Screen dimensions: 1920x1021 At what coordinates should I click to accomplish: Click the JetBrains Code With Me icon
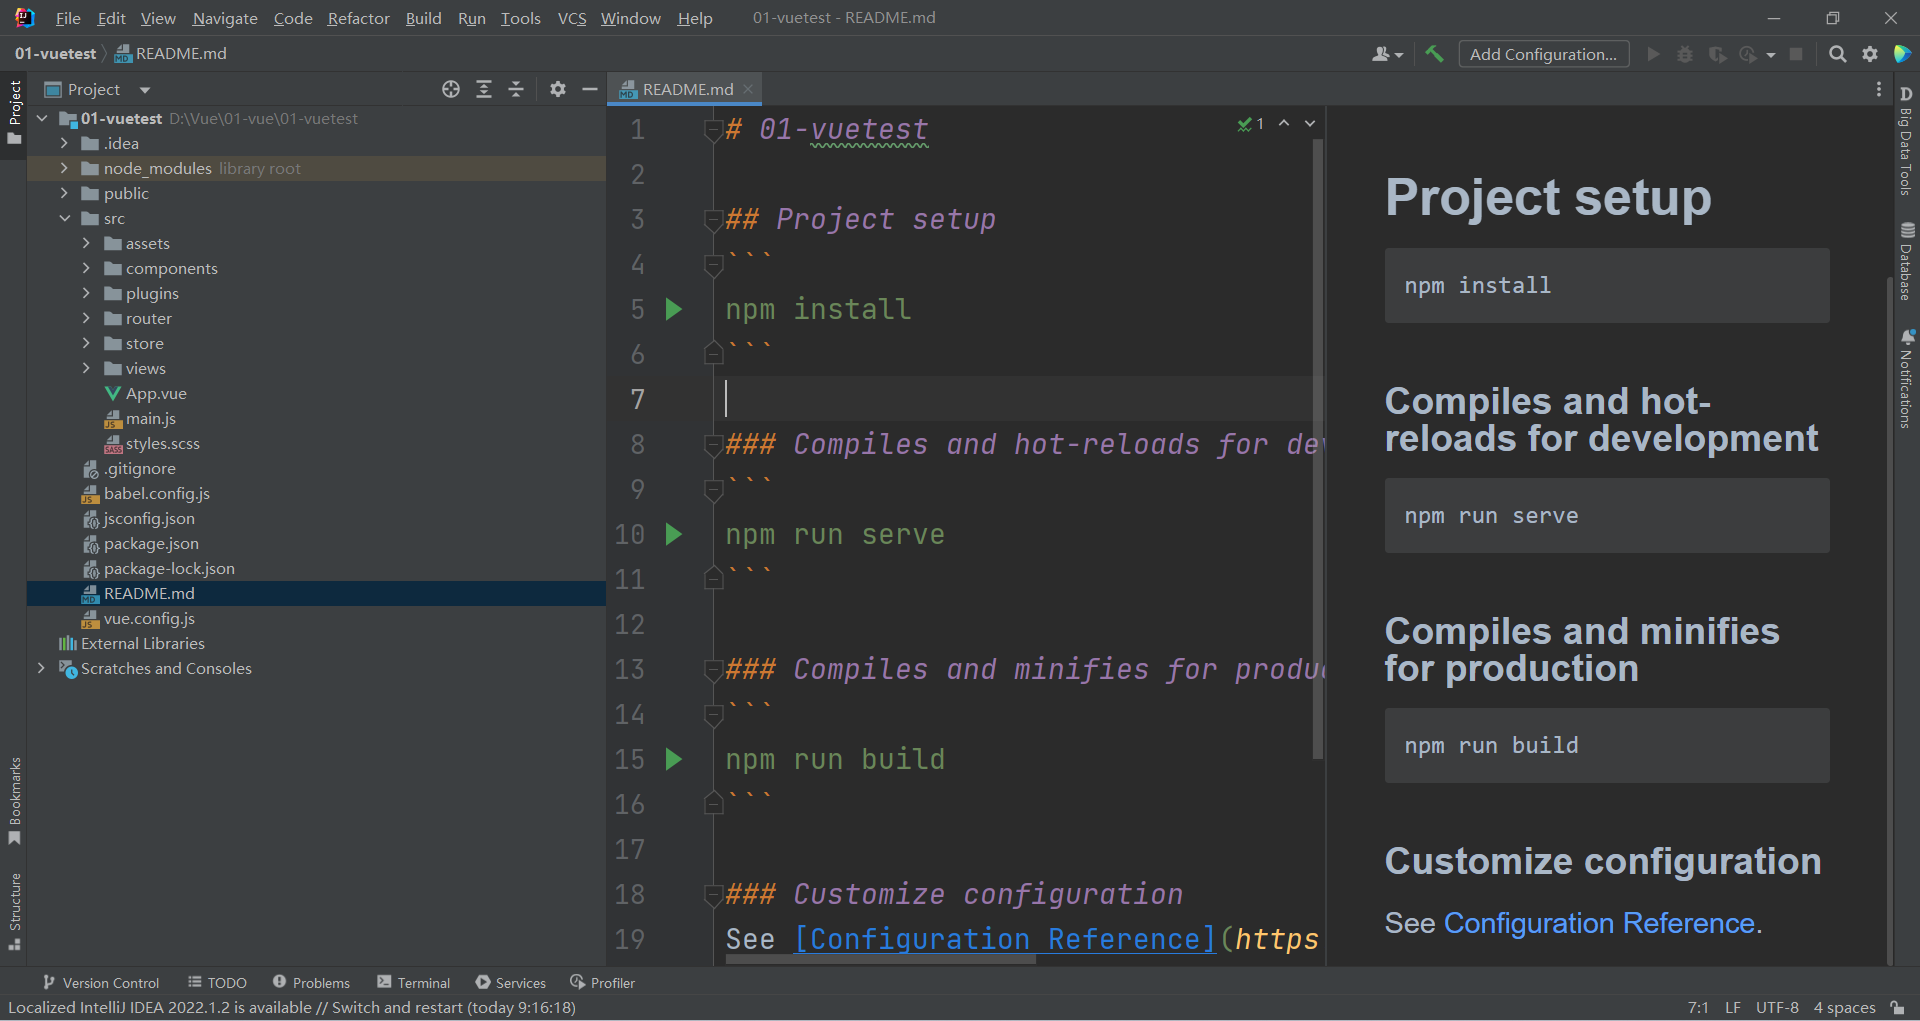click(x=1901, y=54)
